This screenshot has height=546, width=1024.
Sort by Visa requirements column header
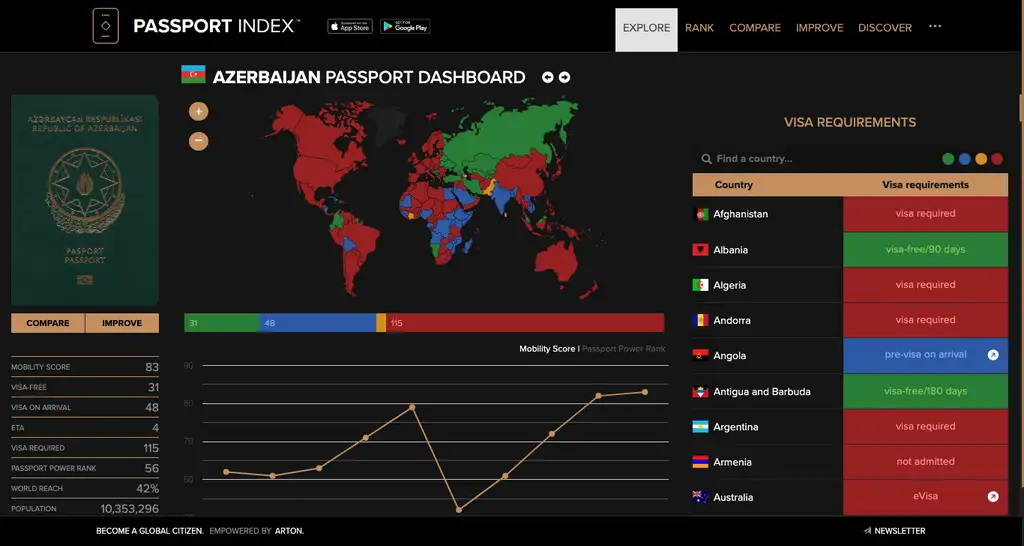(925, 185)
